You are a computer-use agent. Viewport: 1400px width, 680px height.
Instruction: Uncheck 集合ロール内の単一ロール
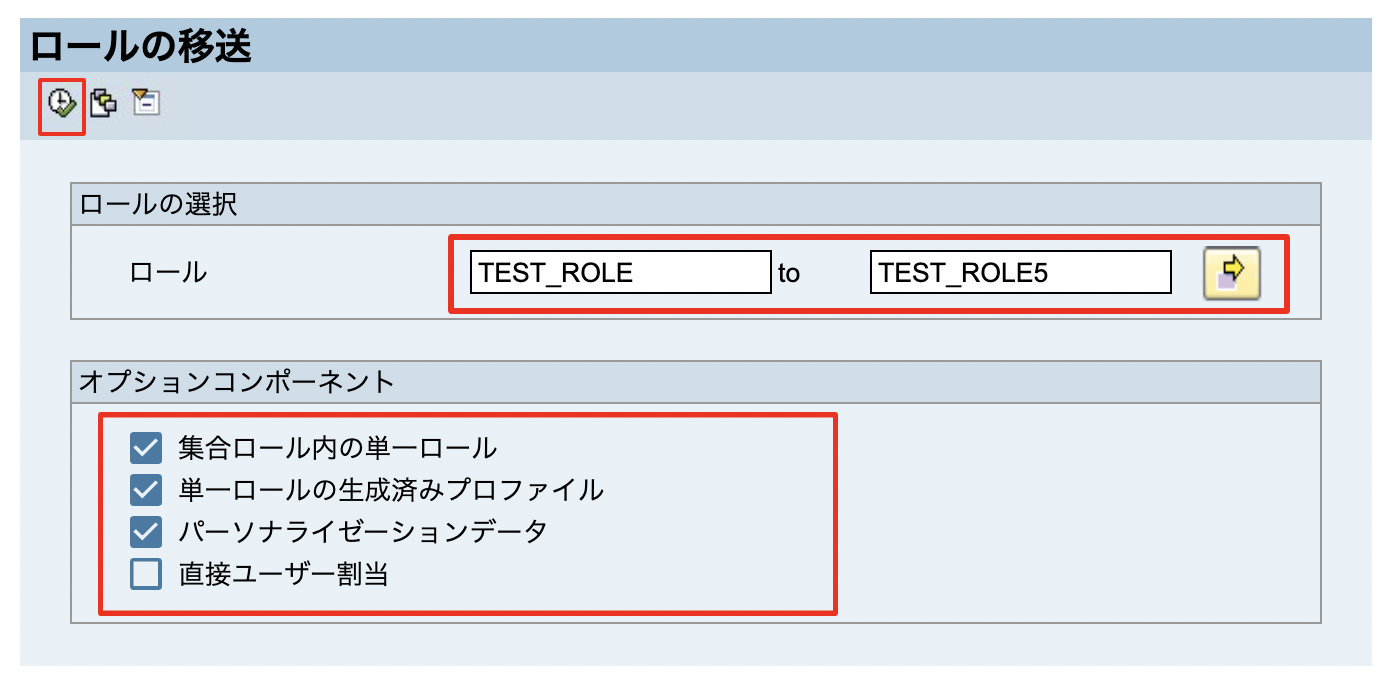pyautogui.click(x=145, y=447)
